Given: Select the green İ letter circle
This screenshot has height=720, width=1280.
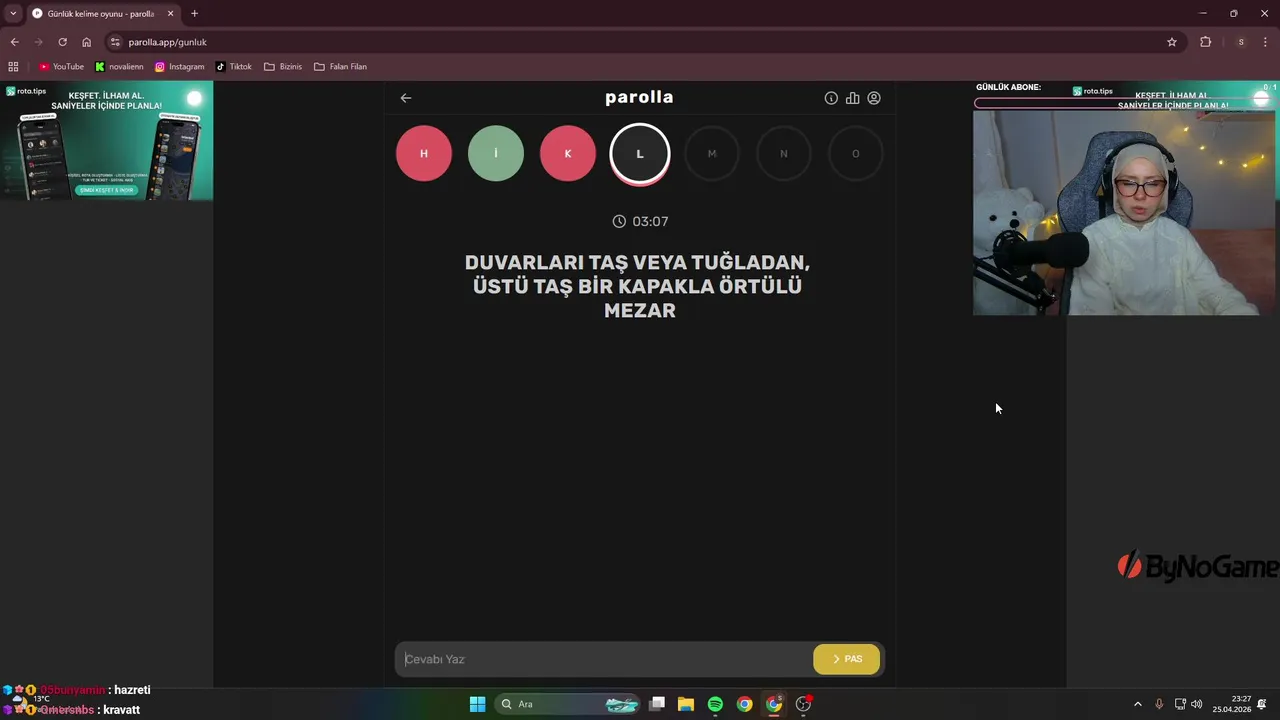Looking at the screenshot, I should tap(496, 154).
